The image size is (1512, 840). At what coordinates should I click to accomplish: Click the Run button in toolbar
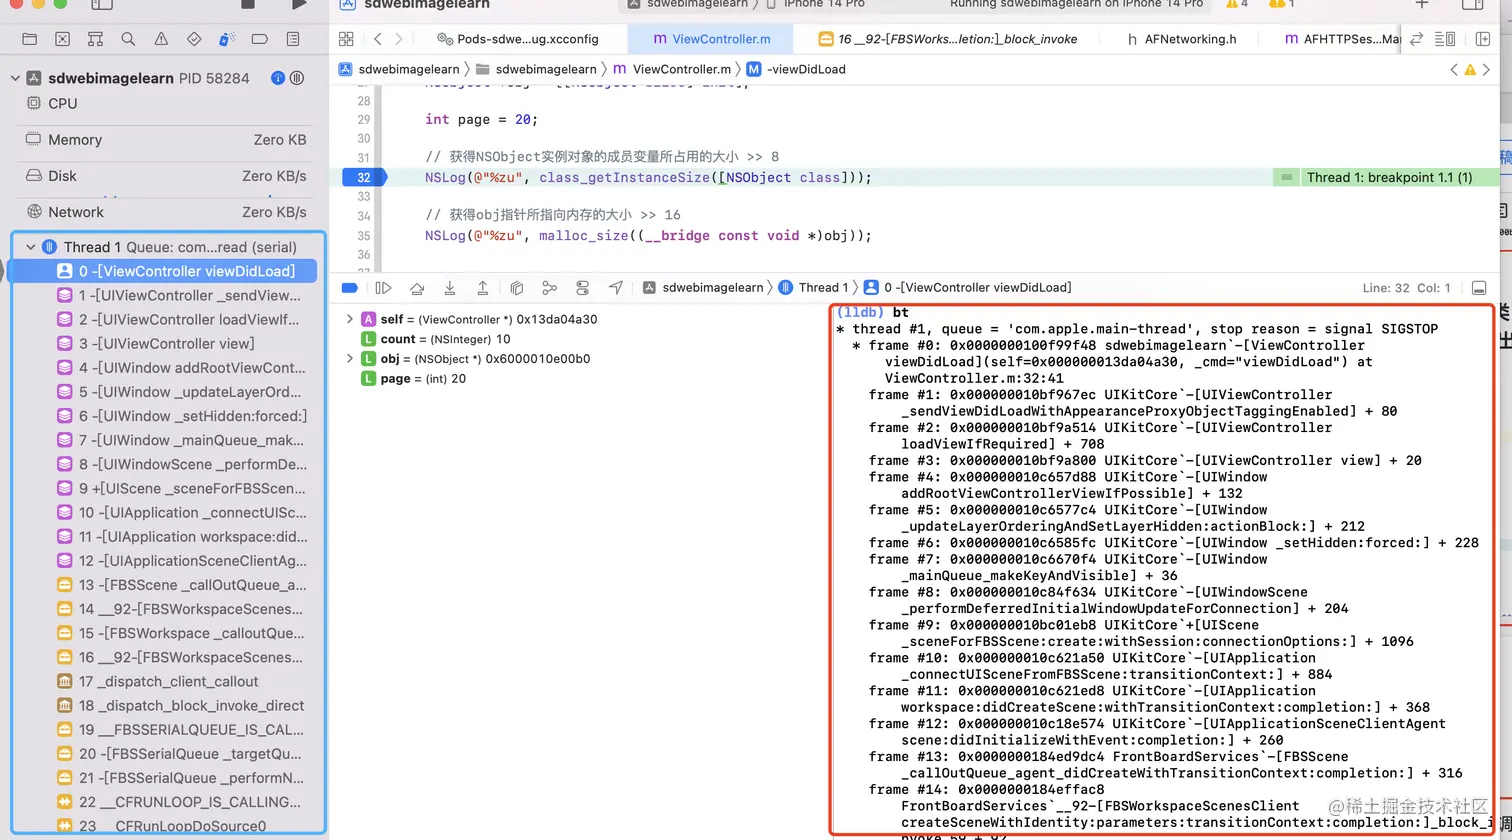299,4
